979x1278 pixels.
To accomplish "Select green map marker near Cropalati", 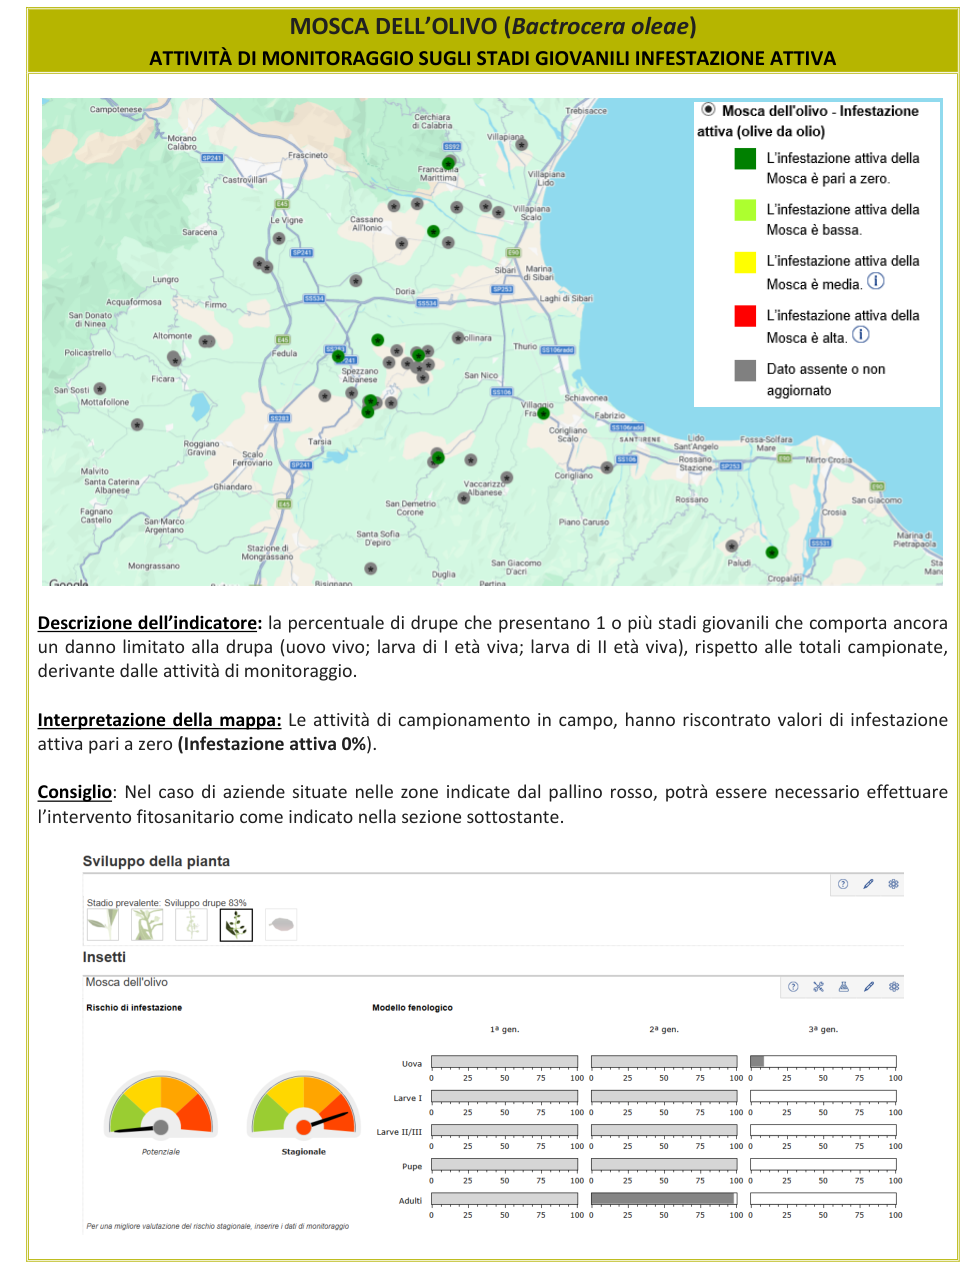I will 772,552.
